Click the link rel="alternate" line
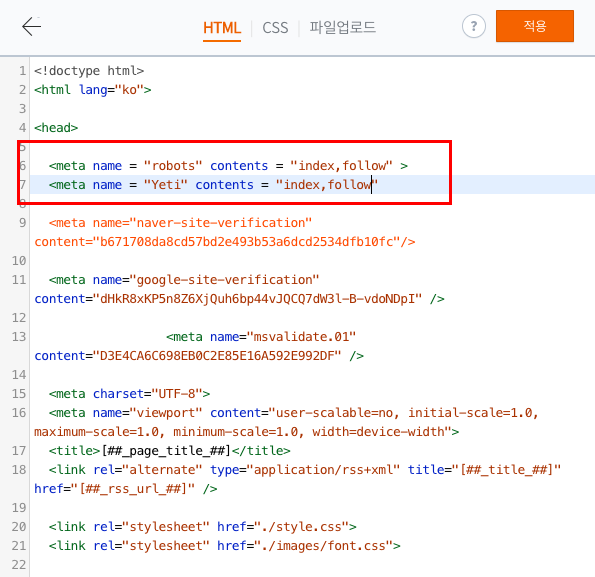This screenshot has width=595, height=577. (x=305, y=470)
